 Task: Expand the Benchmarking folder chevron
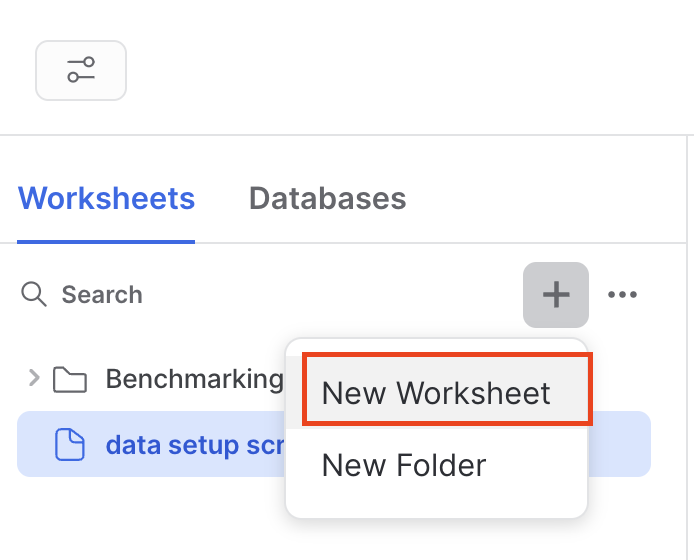coord(34,378)
